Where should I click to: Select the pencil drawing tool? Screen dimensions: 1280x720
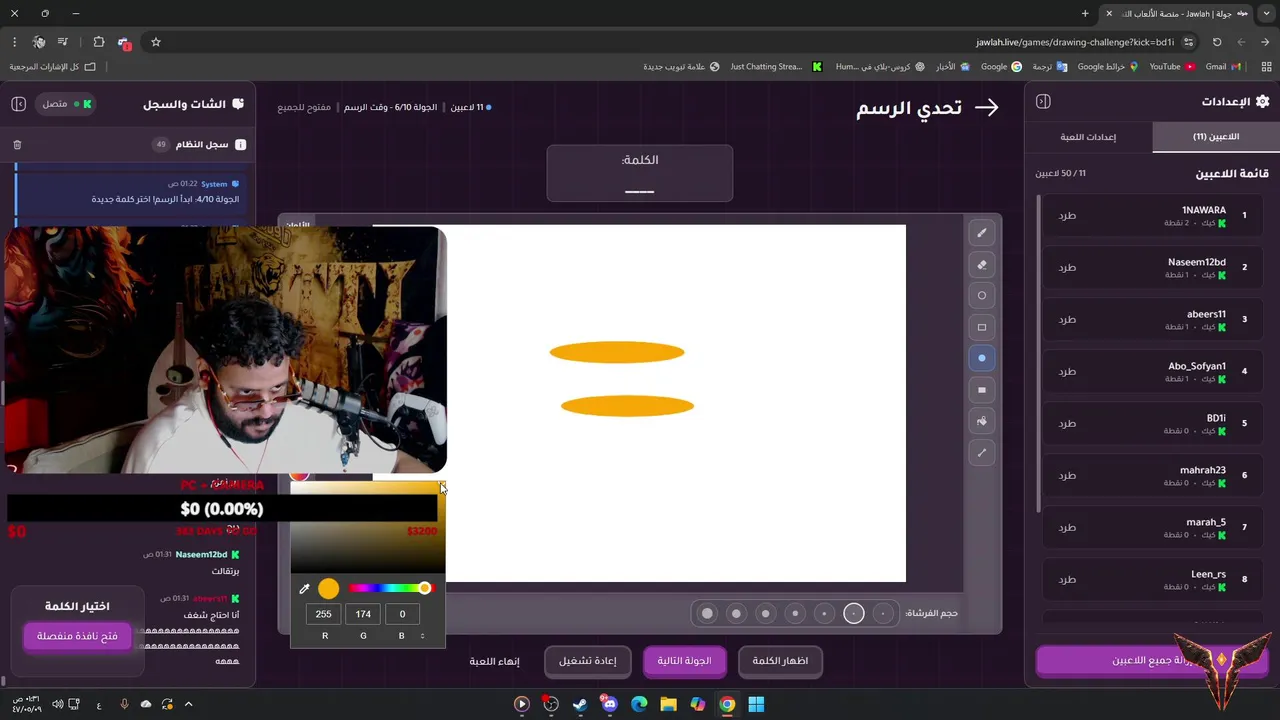point(981,233)
